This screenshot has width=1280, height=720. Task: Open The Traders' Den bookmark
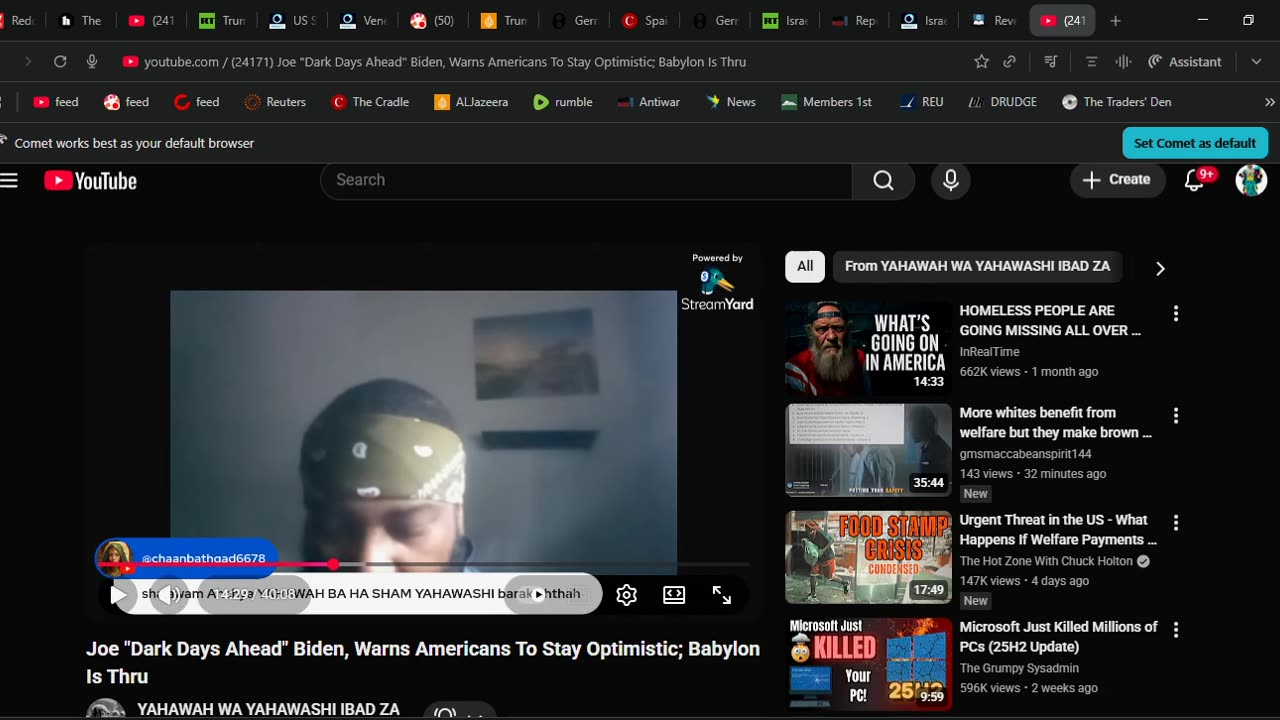coord(1116,102)
